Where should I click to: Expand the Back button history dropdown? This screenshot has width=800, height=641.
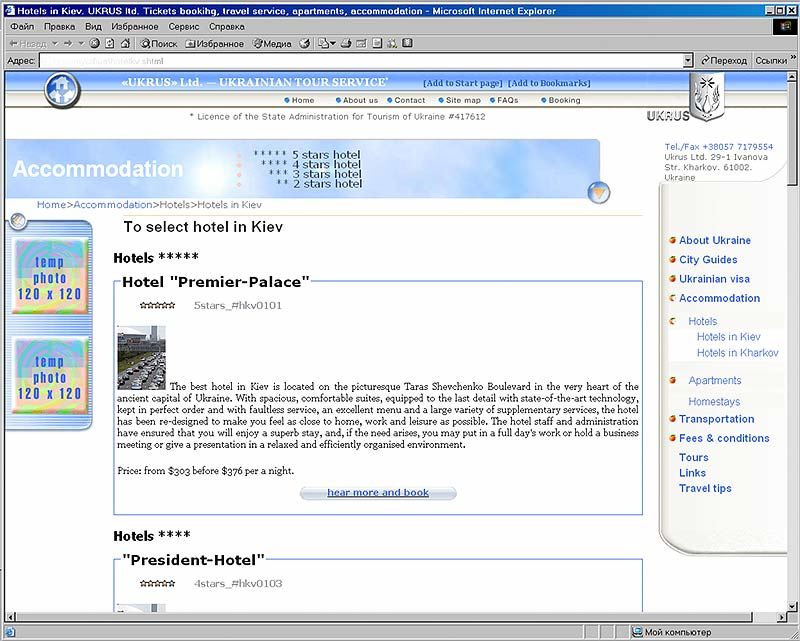pos(54,44)
